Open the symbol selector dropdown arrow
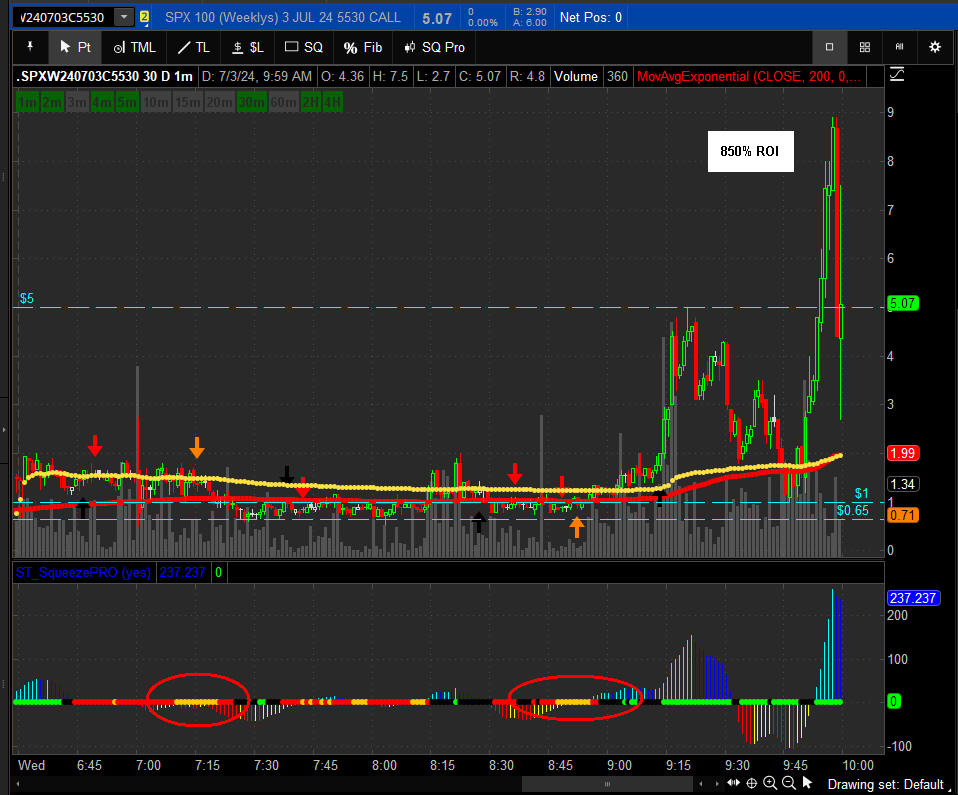Image resolution: width=958 pixels, height=795 pixels. pos(123,17)
